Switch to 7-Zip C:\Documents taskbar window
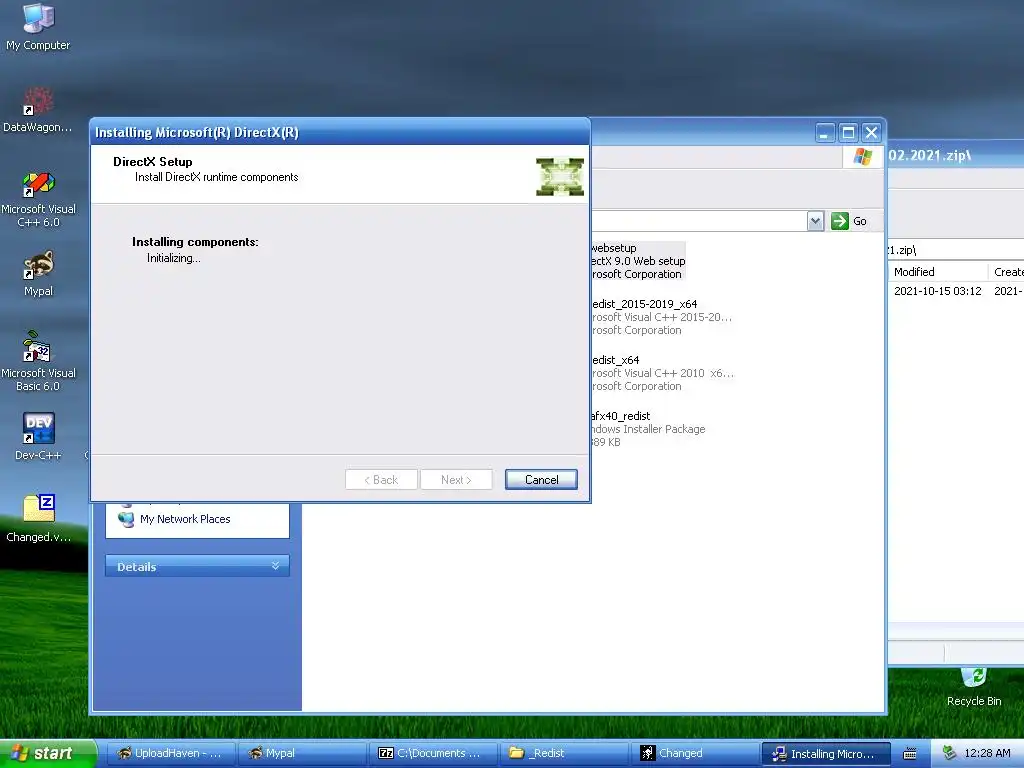The image size is (1024, 768). [x=433, y=753]
